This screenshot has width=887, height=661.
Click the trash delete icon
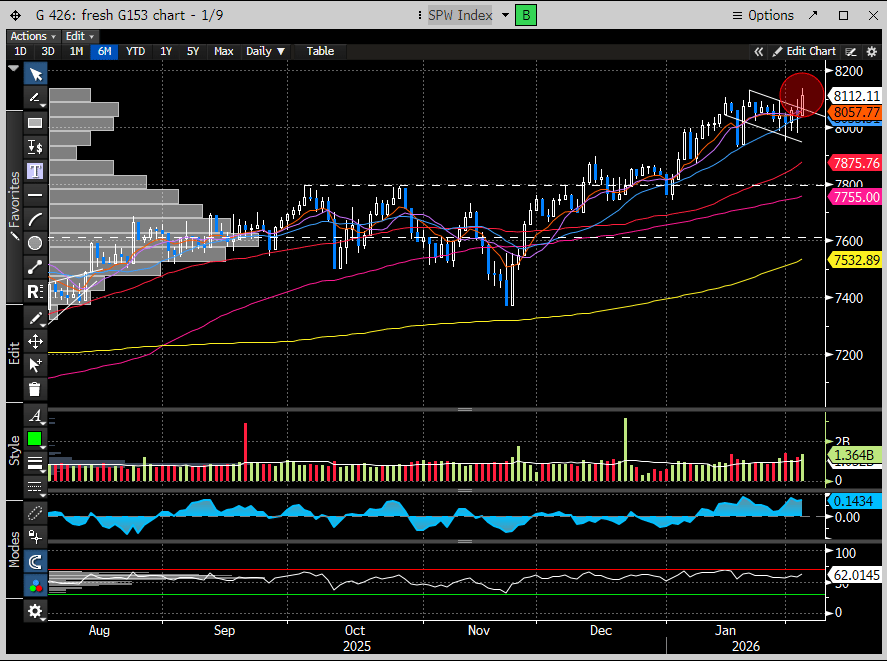pyautogui.click(x=35, y=389)
